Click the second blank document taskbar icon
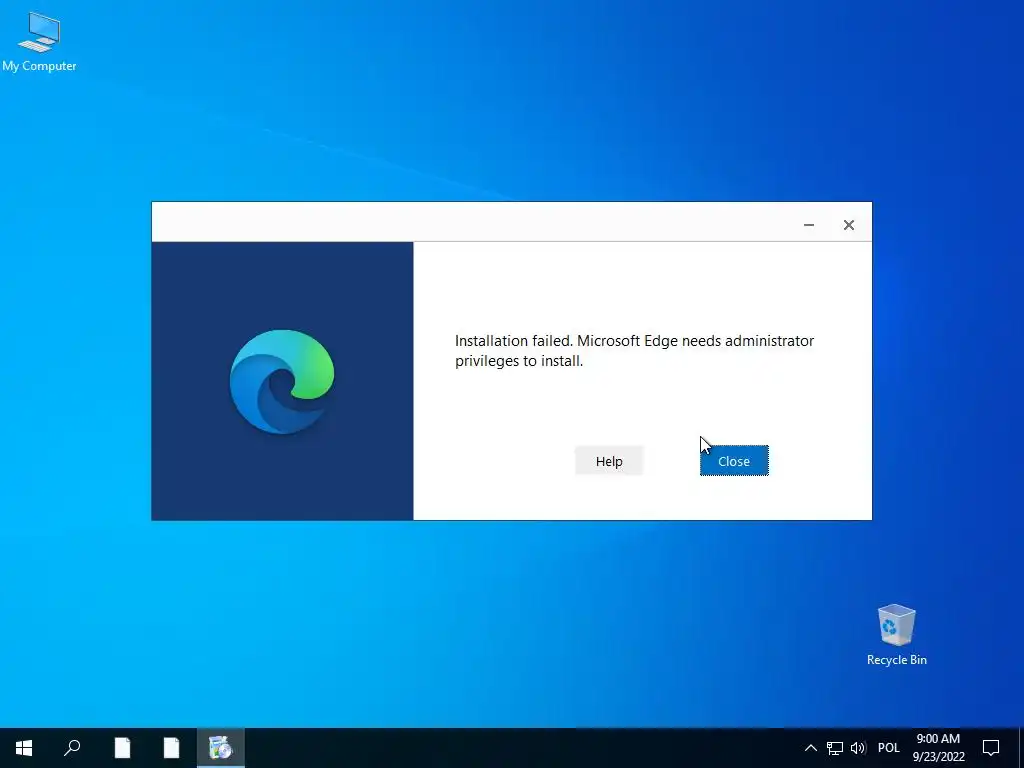 (171, 748)
